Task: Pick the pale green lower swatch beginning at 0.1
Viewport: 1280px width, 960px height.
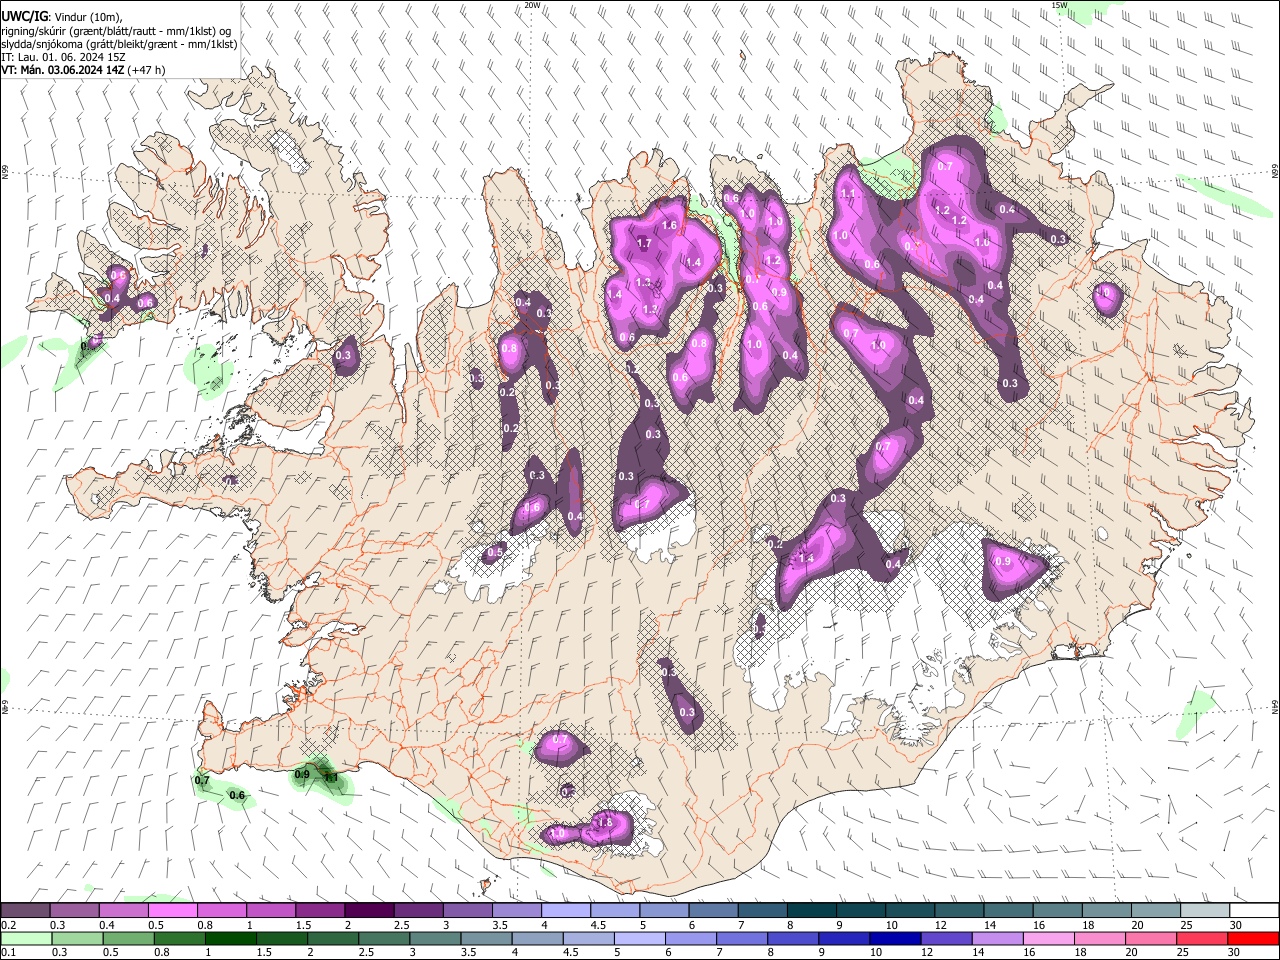Action: click(26, 938)
